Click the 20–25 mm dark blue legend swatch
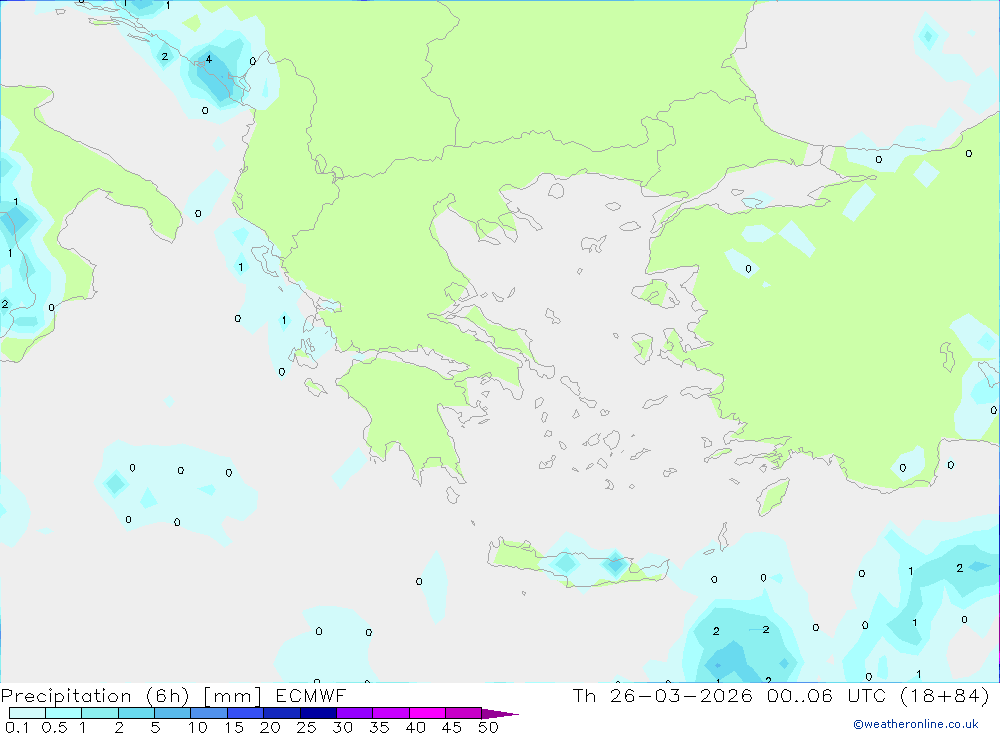1000x733 pixels. (x=281, y=713)
